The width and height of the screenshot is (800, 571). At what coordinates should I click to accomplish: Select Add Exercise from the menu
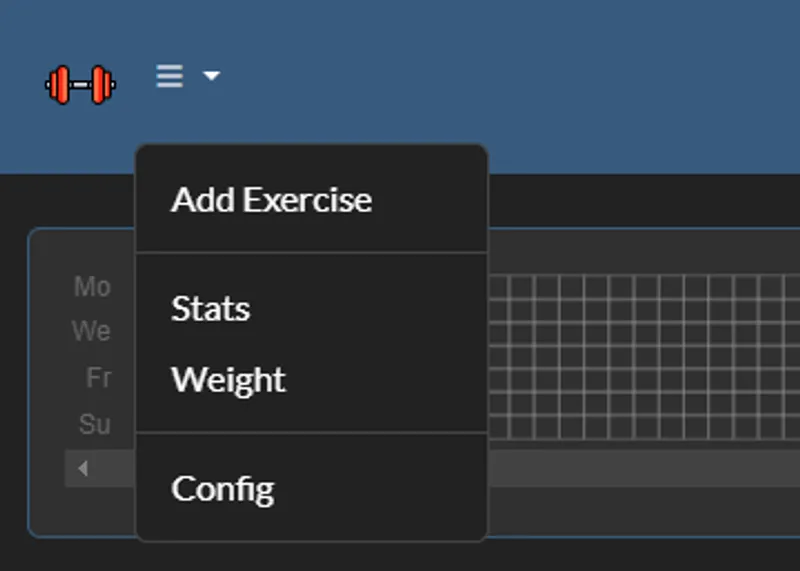point(271,200)
